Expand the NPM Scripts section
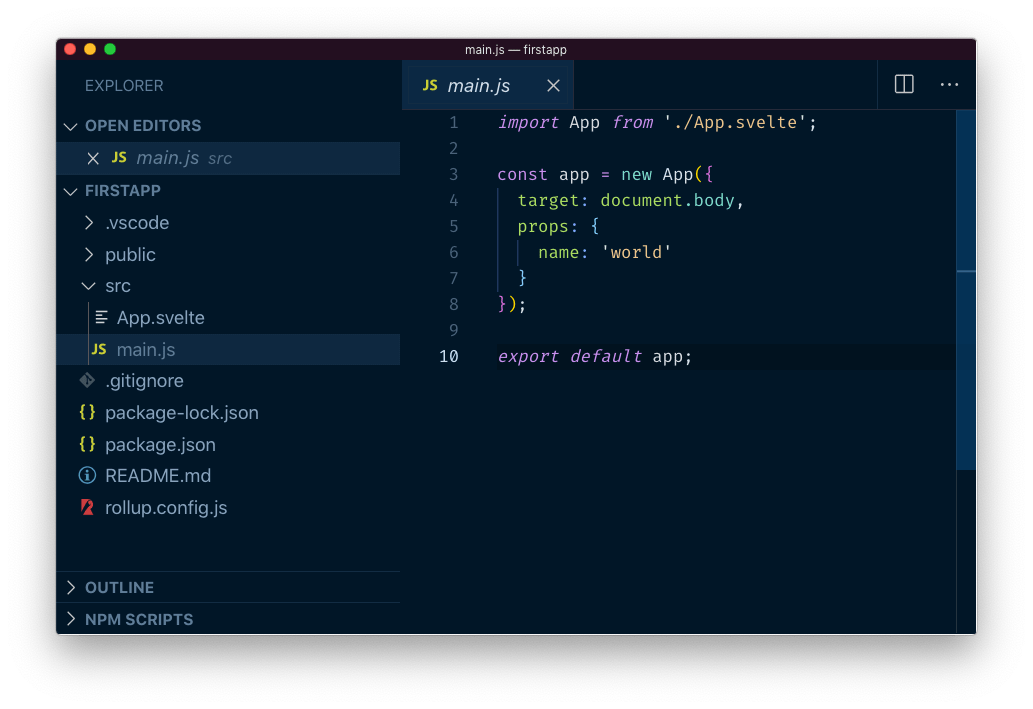The height and width of the screenshot is (709, 1033). tap(71, 620)
